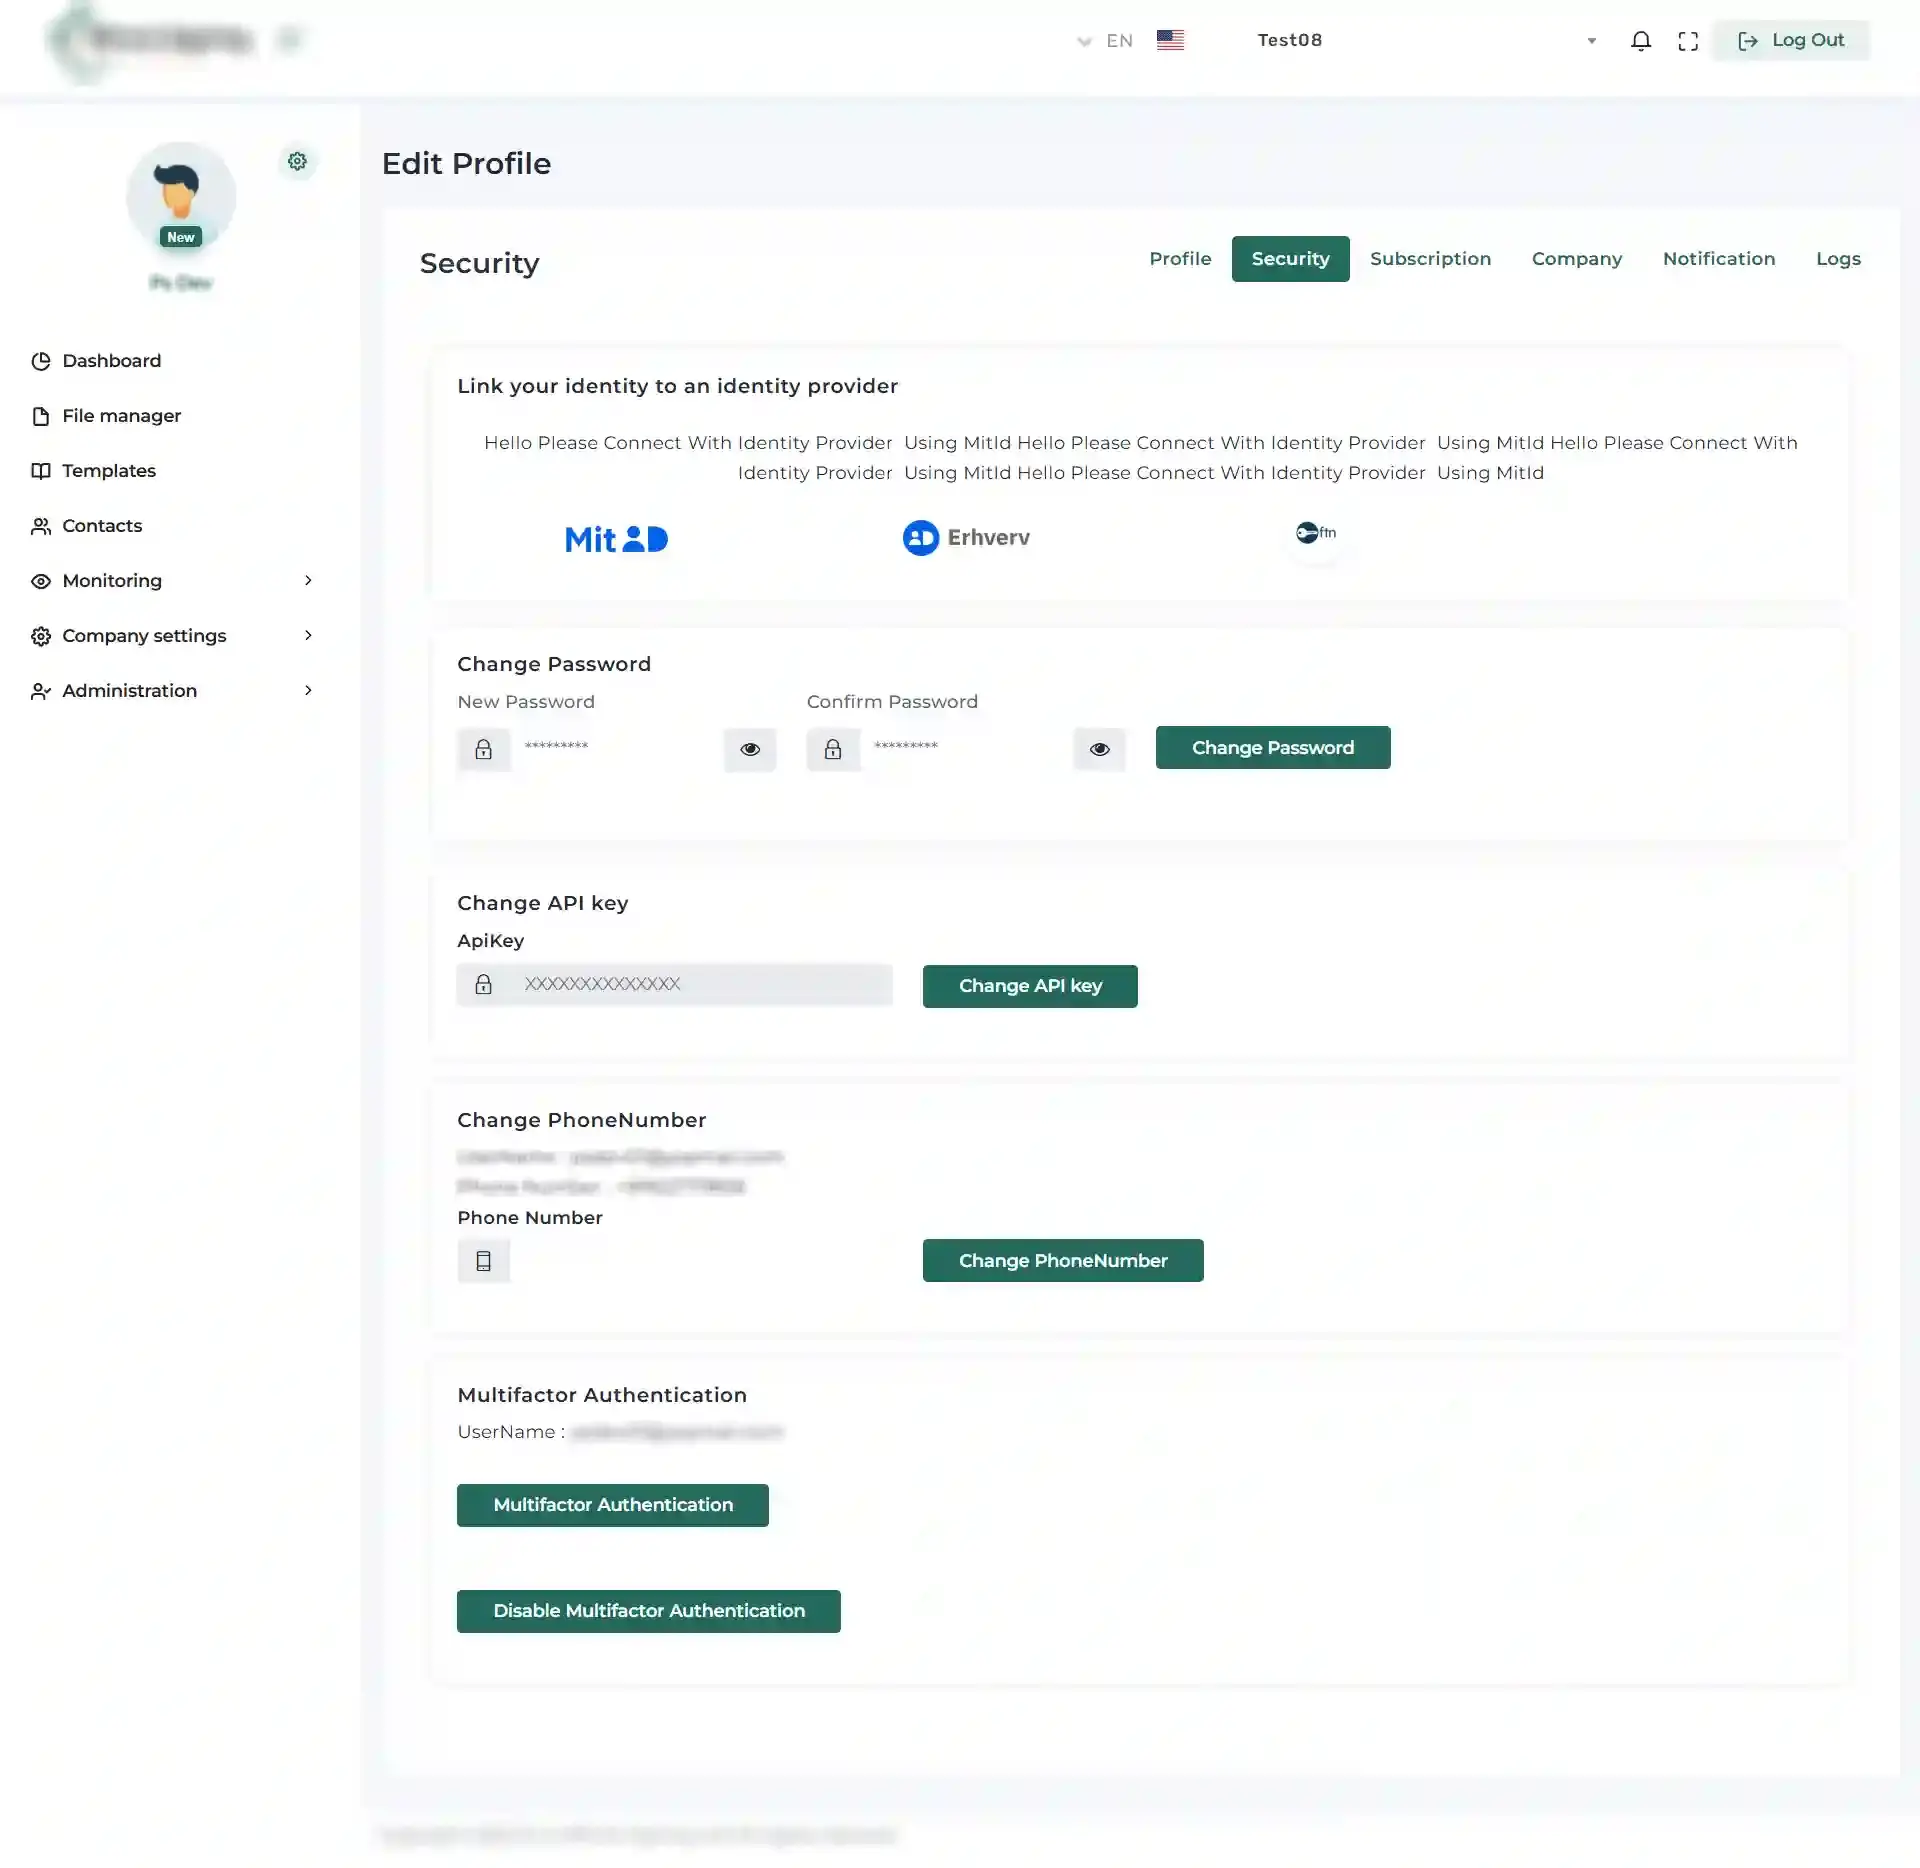Click the ftn identity provider icon
Screen dimensions: 1920x1868
pos(1316,533)
